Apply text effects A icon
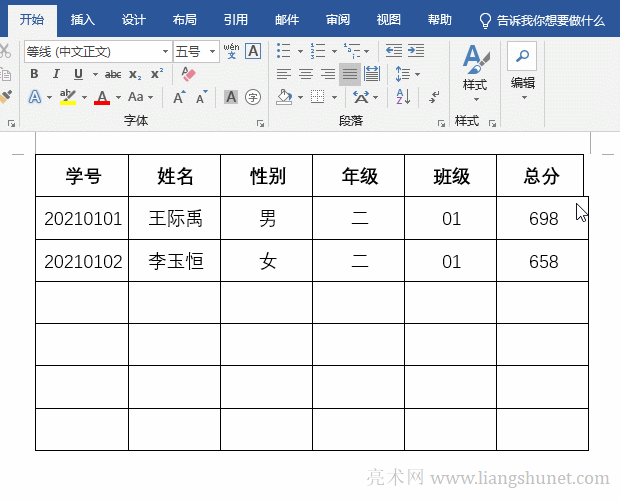The width and height of the screenshot is (620, 500). click(x=35, y=97)
